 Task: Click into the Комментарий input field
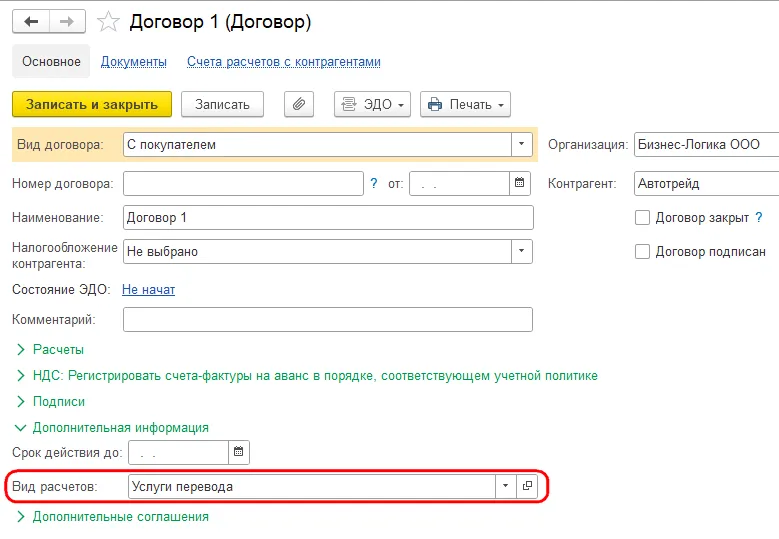[327, 319]
